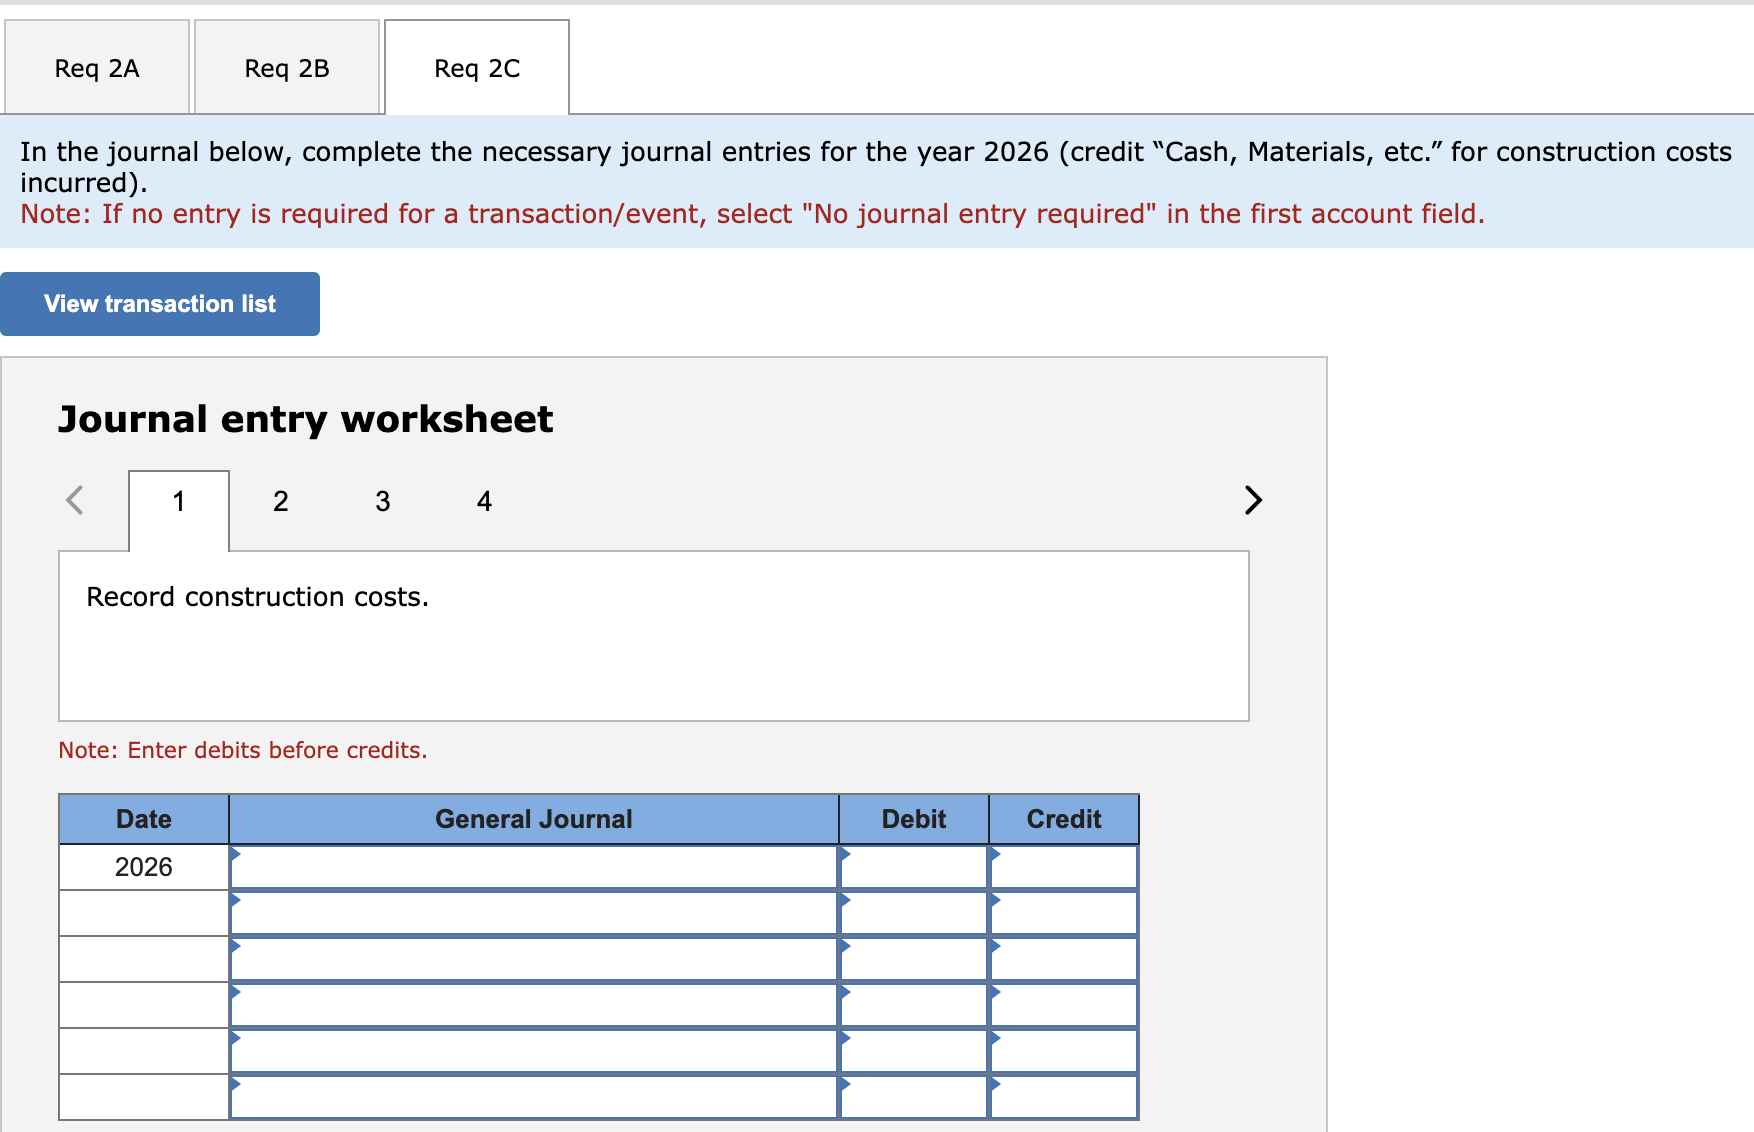Click Credit field in the 2026 row
Image resolution: width=1754 pixels, height=1132 pixels.
coord(1064,867)
